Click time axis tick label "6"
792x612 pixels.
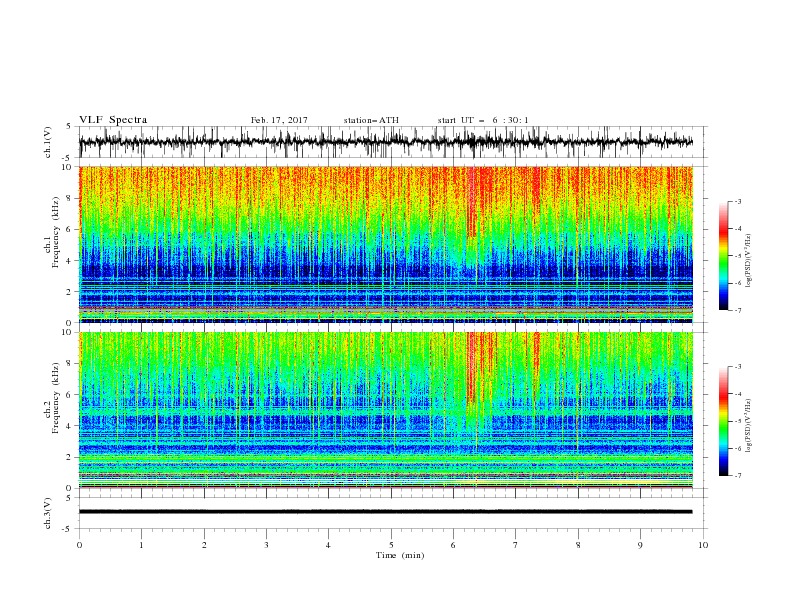[x=453, y=545]
